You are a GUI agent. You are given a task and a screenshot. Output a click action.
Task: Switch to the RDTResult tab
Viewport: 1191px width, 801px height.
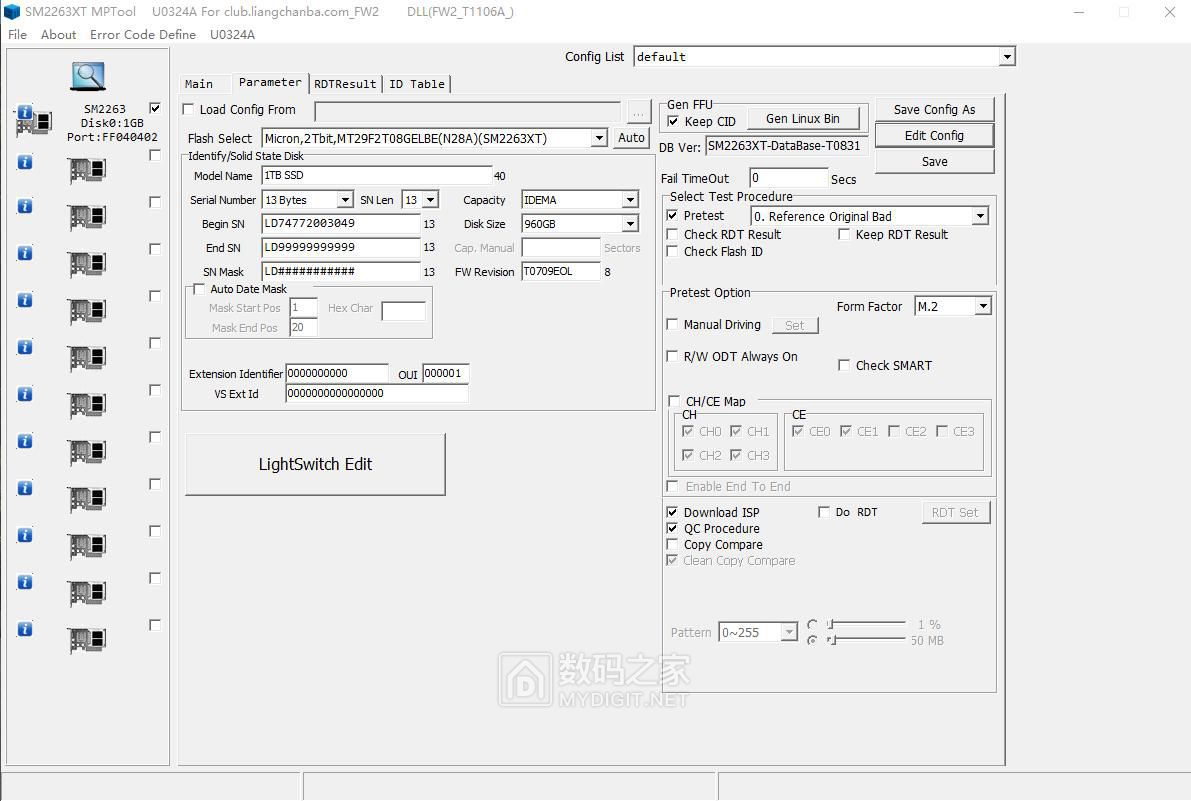345,84
